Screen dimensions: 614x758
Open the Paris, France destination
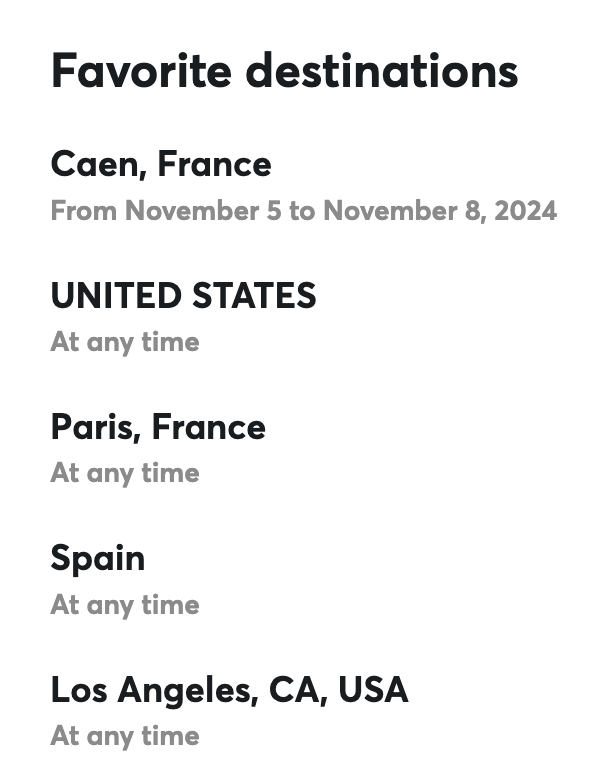158,427
